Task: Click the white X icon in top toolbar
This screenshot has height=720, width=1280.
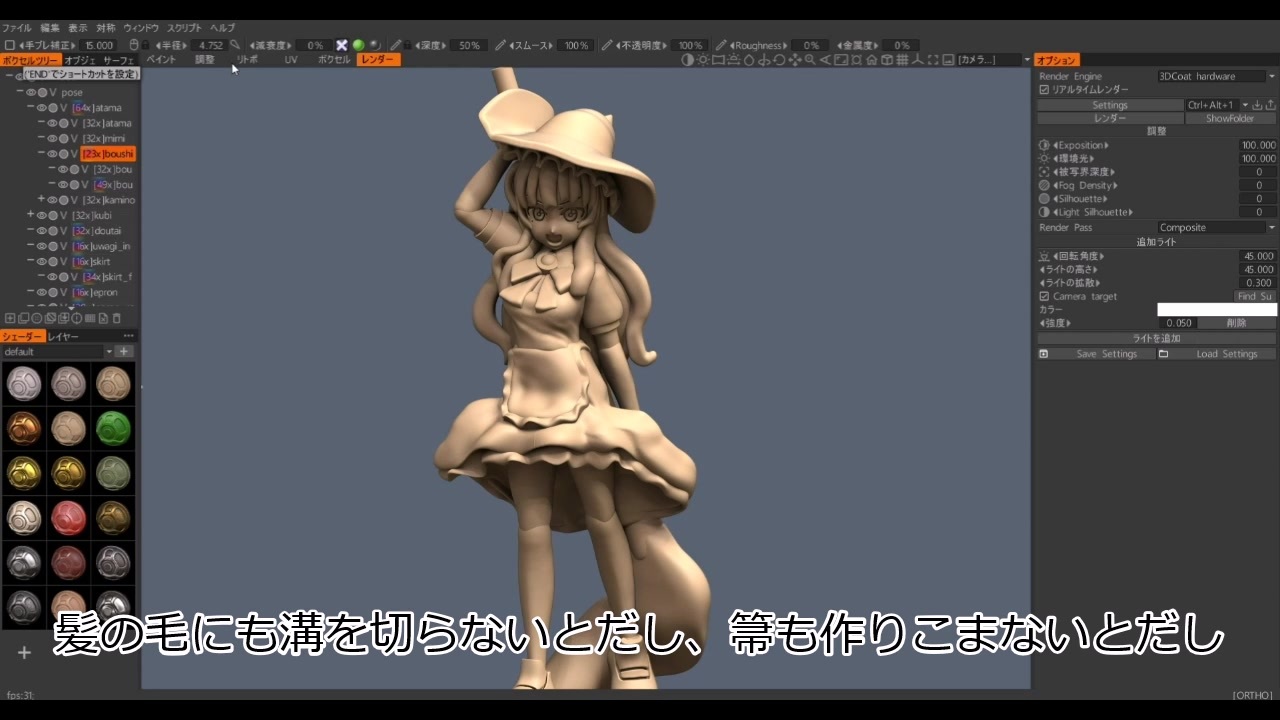Action: [342, 45]
